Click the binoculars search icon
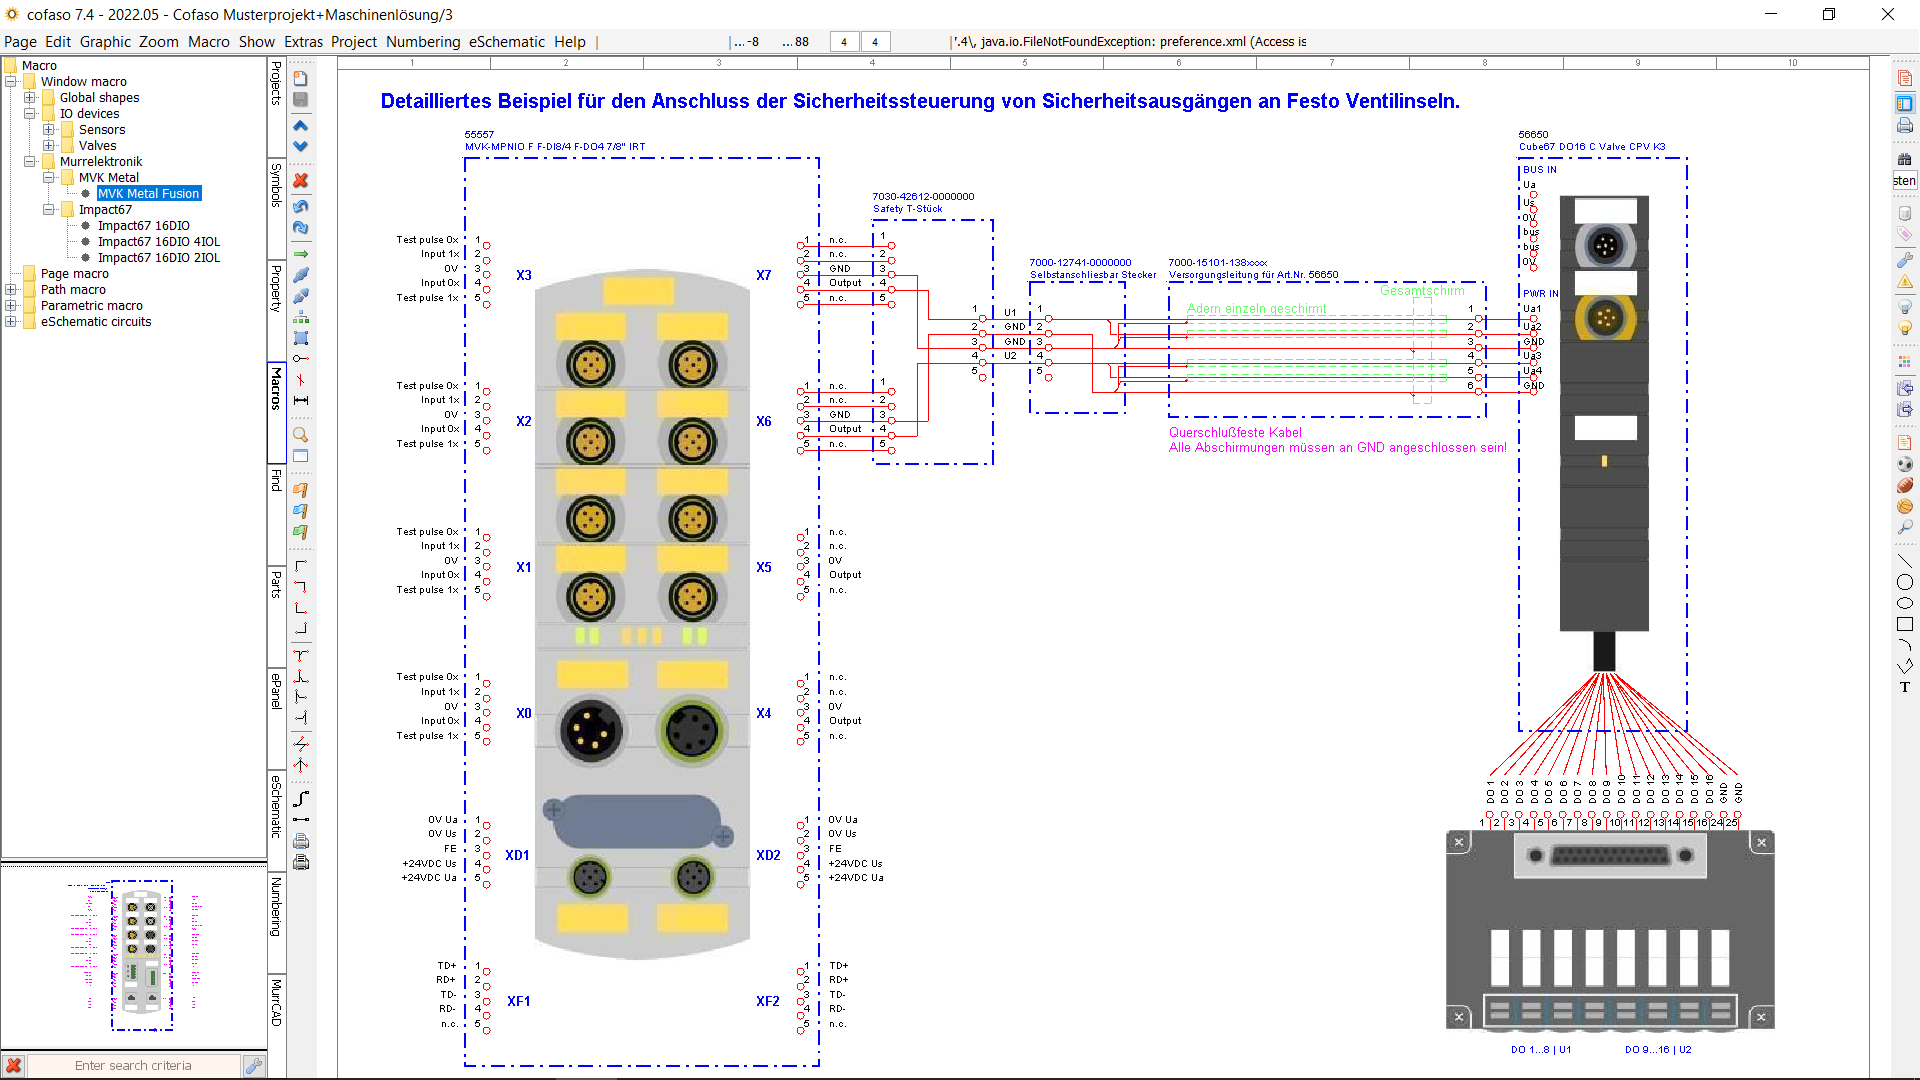The width and height of the screenshot is (1920, 1080). pyautogui.click(x=1905, y=159)
